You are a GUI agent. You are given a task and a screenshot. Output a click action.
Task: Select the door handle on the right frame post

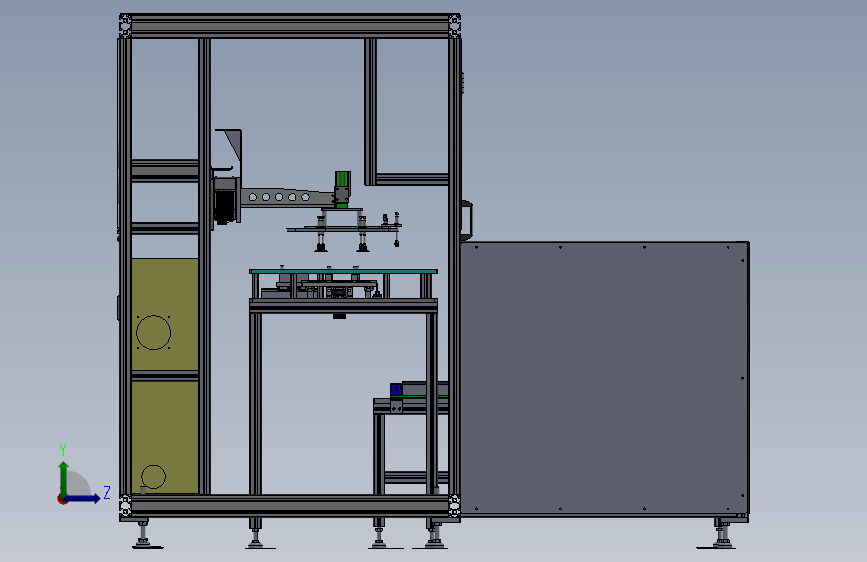point(467,220)
